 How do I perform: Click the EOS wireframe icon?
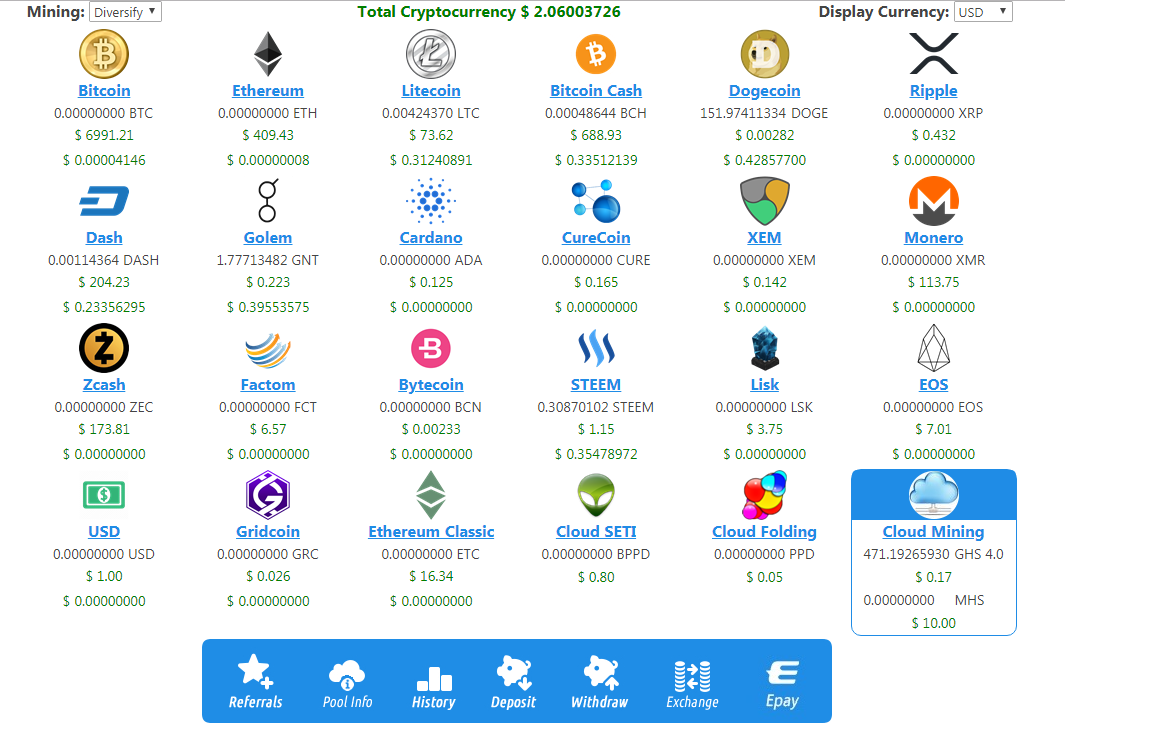[933, 348]
